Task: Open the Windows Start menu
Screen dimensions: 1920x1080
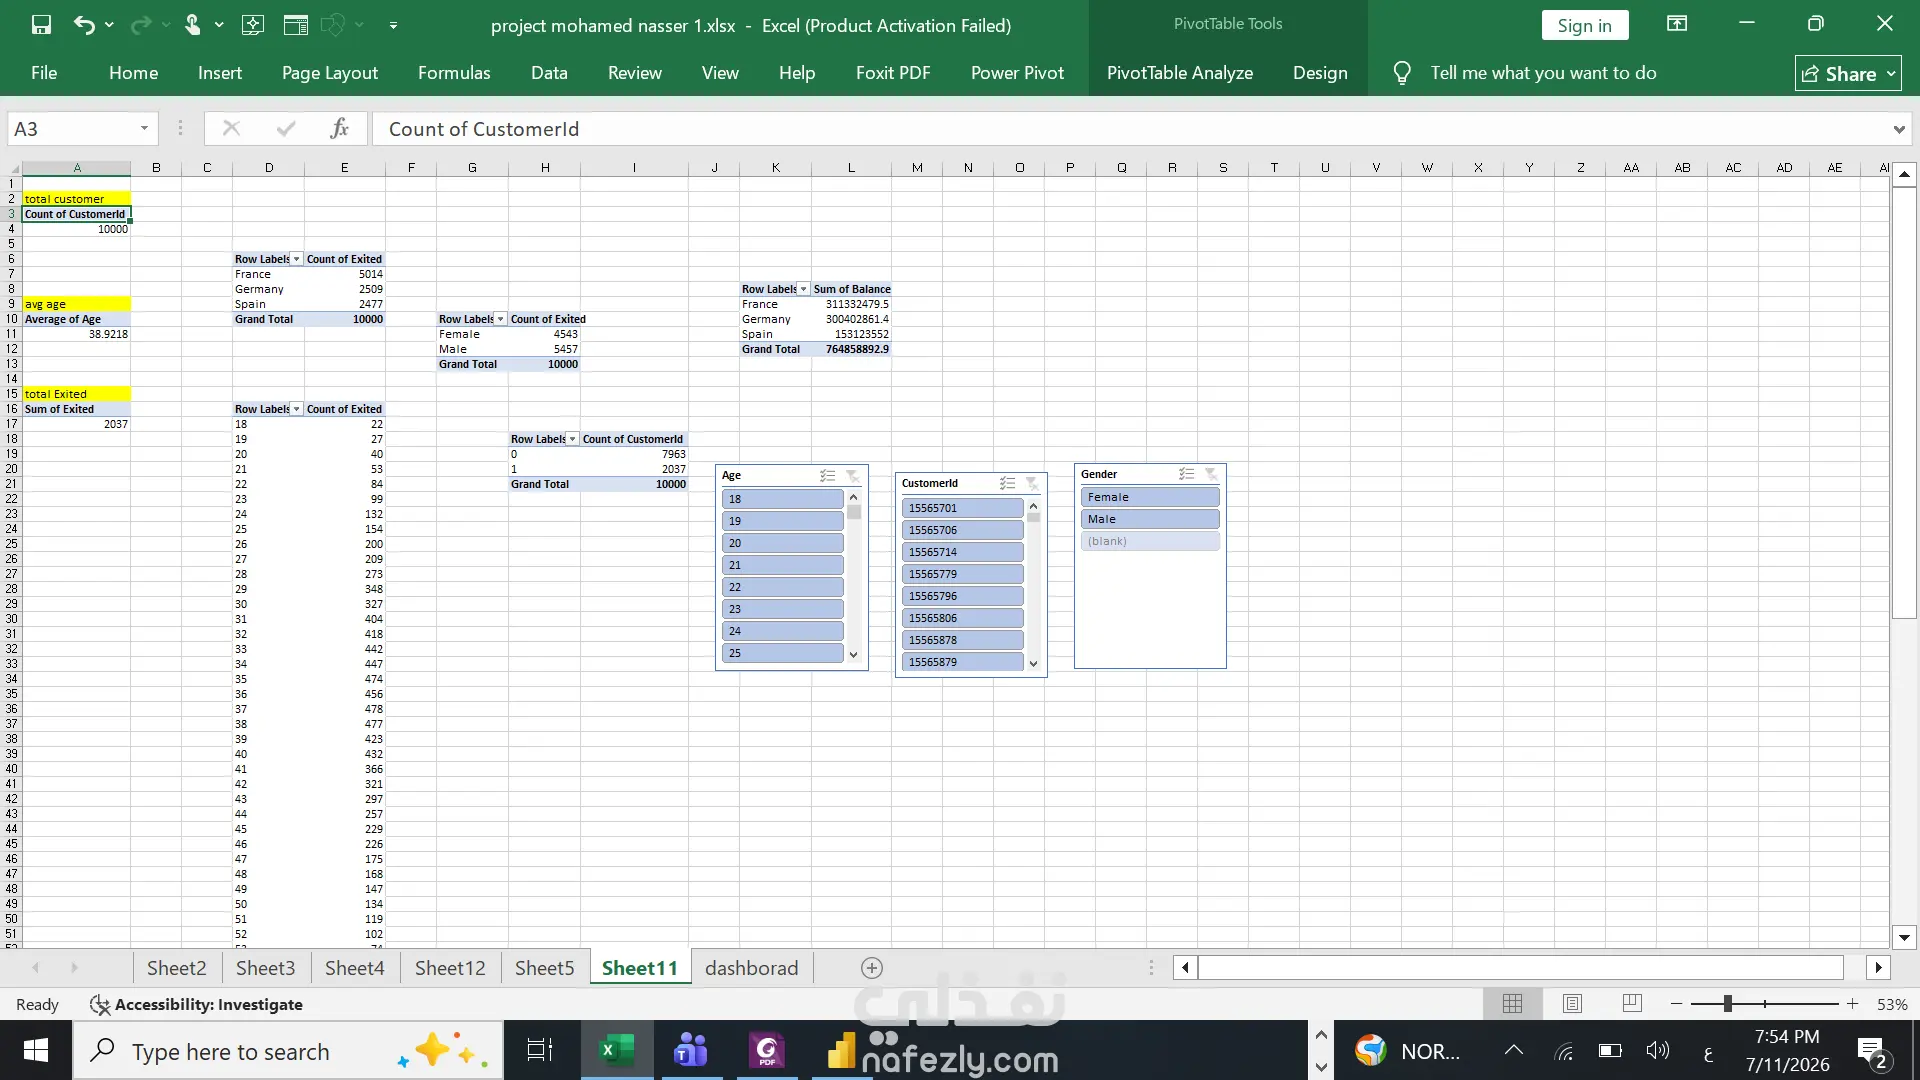Action: click(36, 1050)
